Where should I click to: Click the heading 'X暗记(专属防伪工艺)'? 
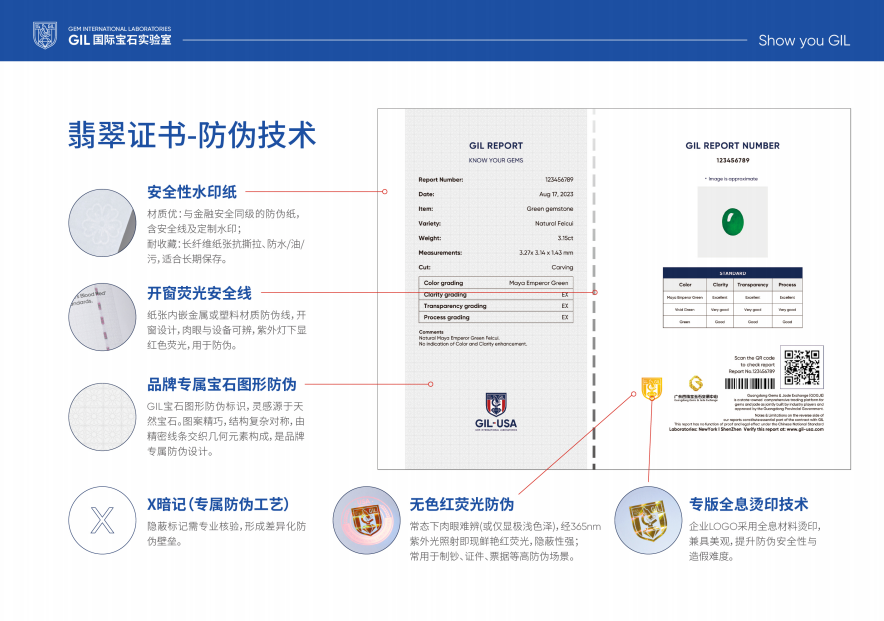point(218,504)
